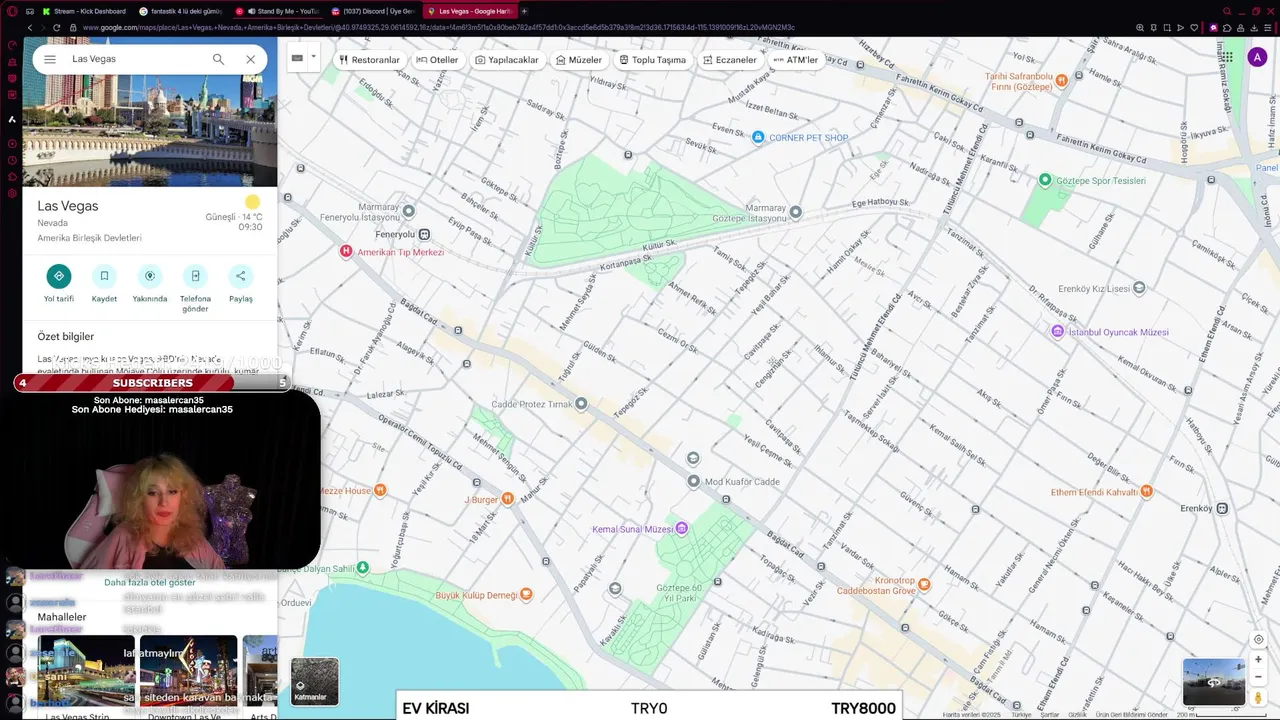Focus the Las Vegas search input field

135,59
